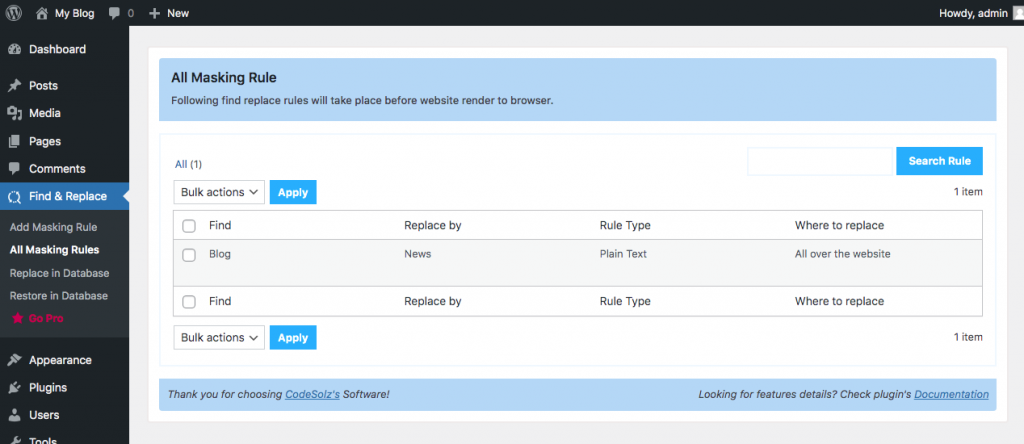The height and width of the screenshot is (444, 1024).
Task: Tick the select-all checkbox in table footer
Action: point(189,302)
